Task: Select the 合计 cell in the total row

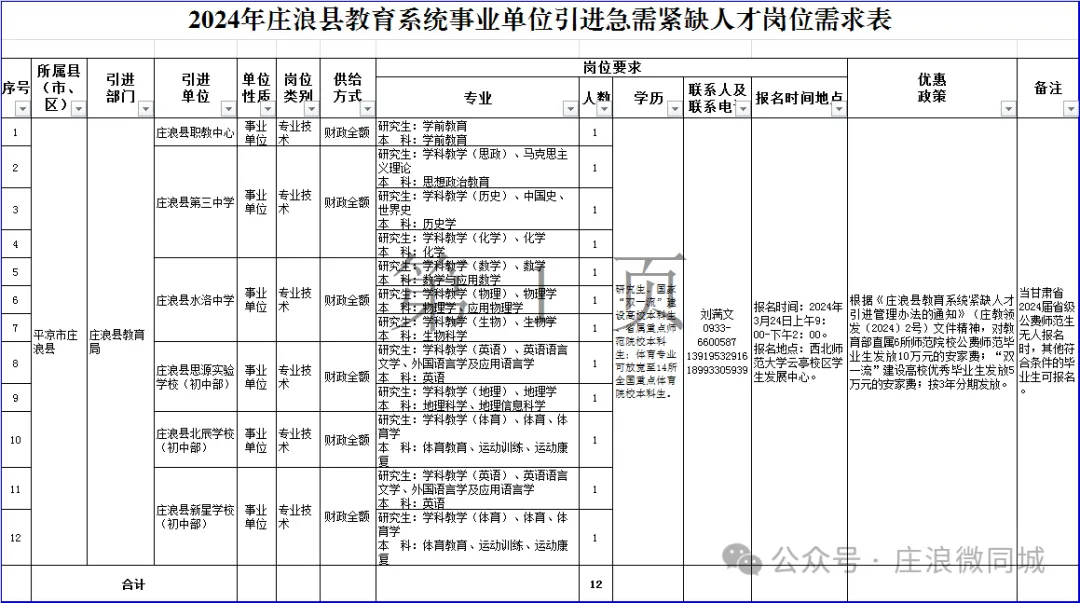Action: tap(134, 584)
